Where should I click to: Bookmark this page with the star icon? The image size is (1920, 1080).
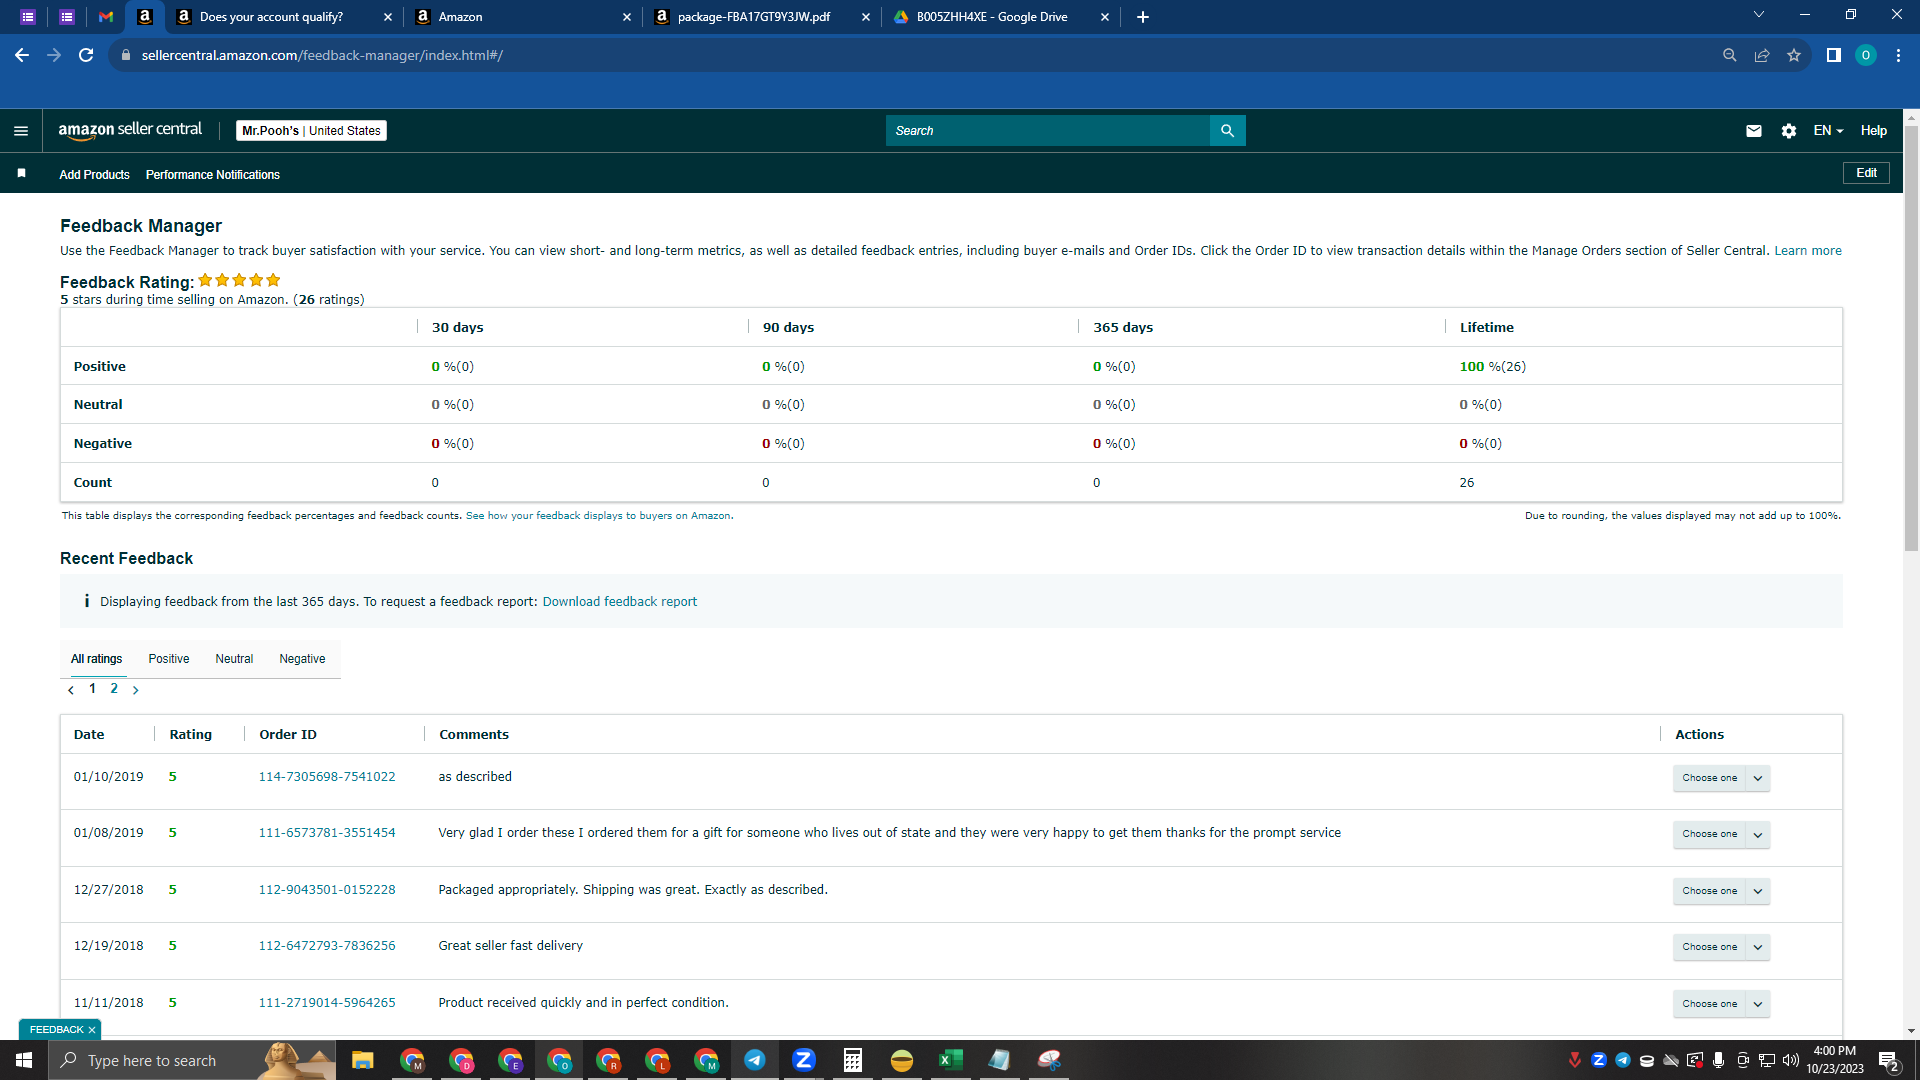click(1794, 55)
